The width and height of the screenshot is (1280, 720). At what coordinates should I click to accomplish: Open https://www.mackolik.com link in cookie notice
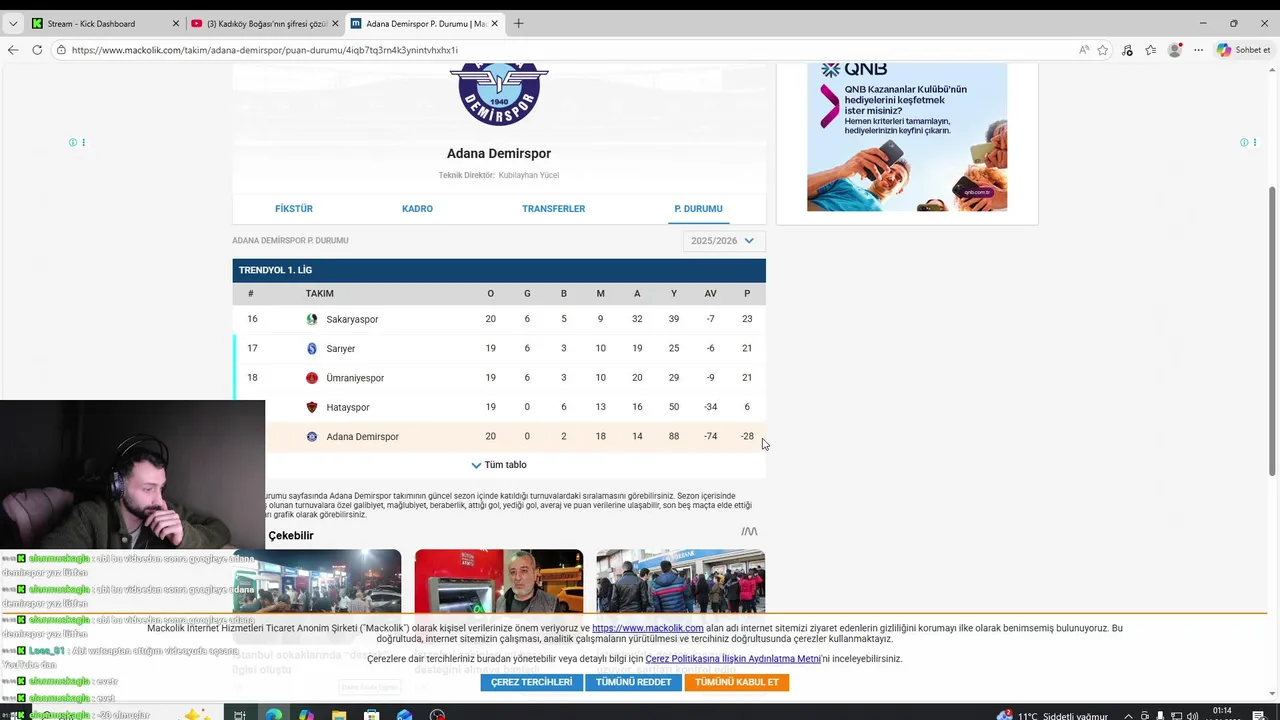point(648,628)
